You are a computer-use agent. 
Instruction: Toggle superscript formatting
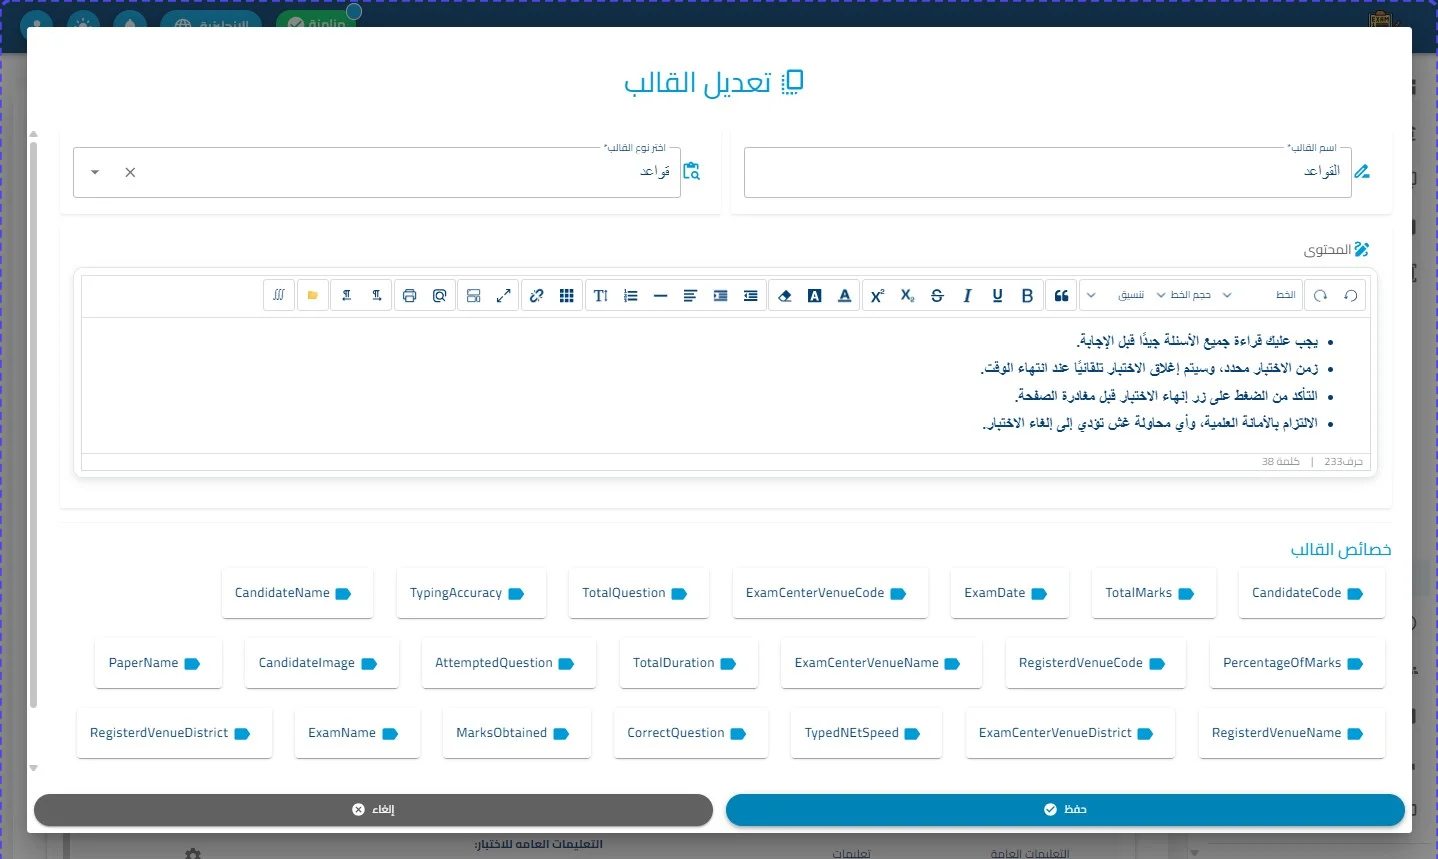(877, 295)
